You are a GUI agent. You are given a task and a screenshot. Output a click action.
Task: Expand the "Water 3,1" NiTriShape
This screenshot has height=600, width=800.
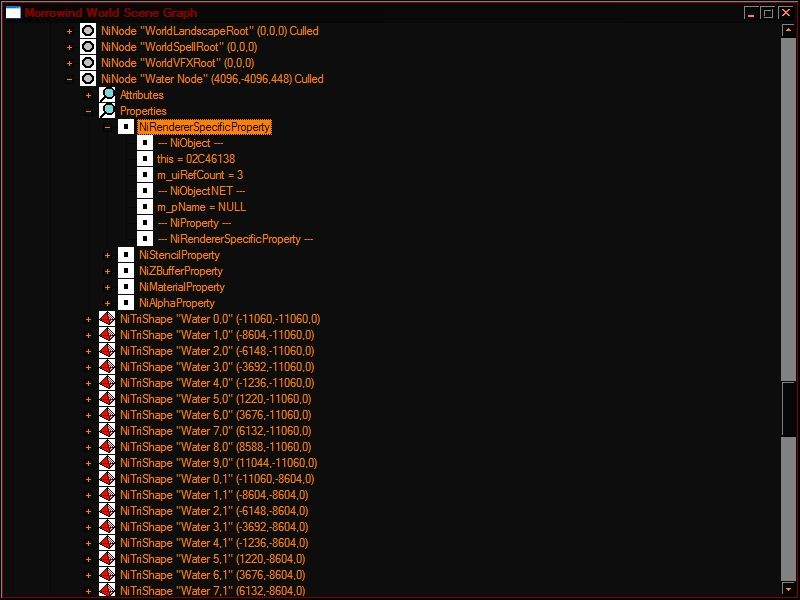pyautogui.click(x=88, y=527)
